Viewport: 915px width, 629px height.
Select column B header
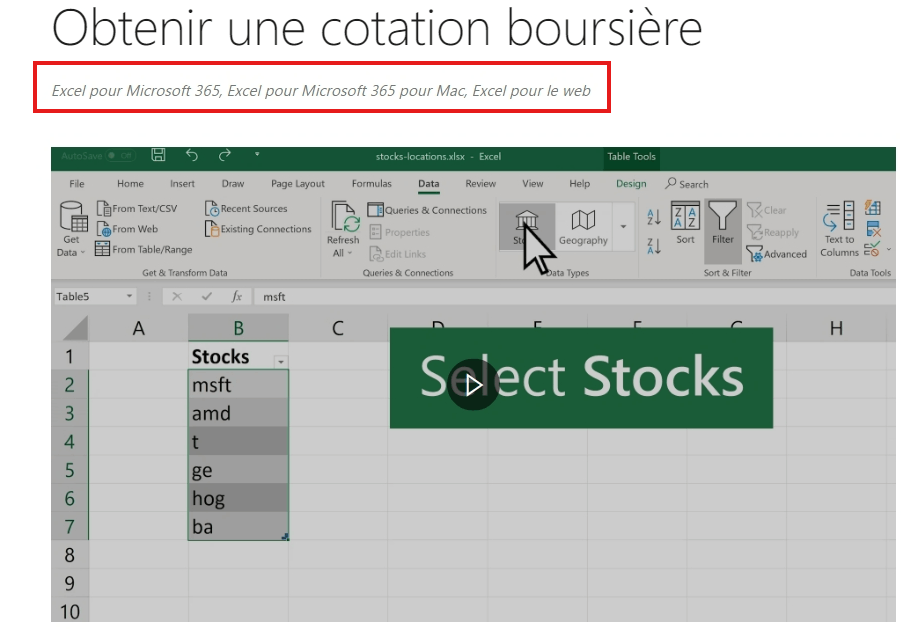238,328
